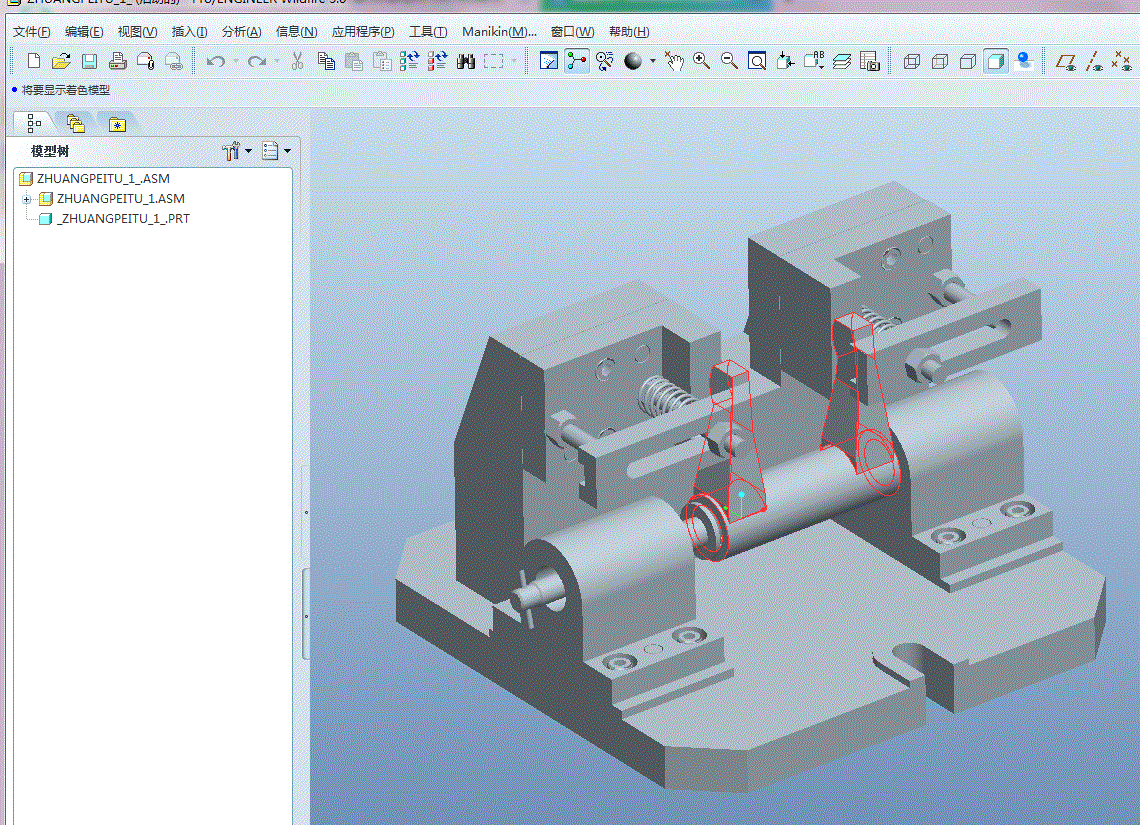Switch to wireframe display mode

pyautogui.click(x=911, y=61)
